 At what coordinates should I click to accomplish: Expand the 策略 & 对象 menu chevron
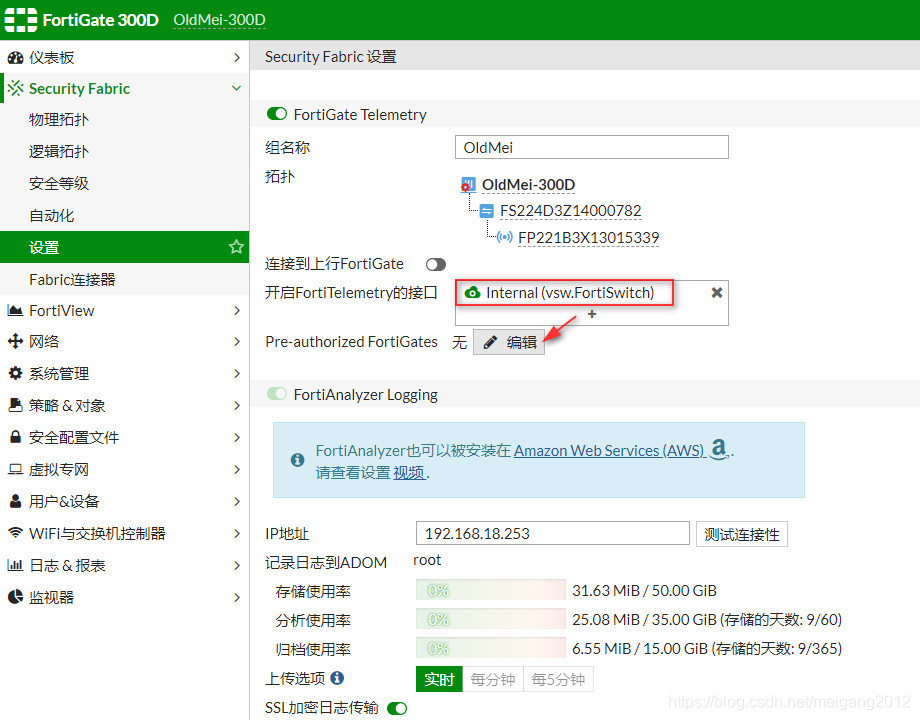point(237,405)
